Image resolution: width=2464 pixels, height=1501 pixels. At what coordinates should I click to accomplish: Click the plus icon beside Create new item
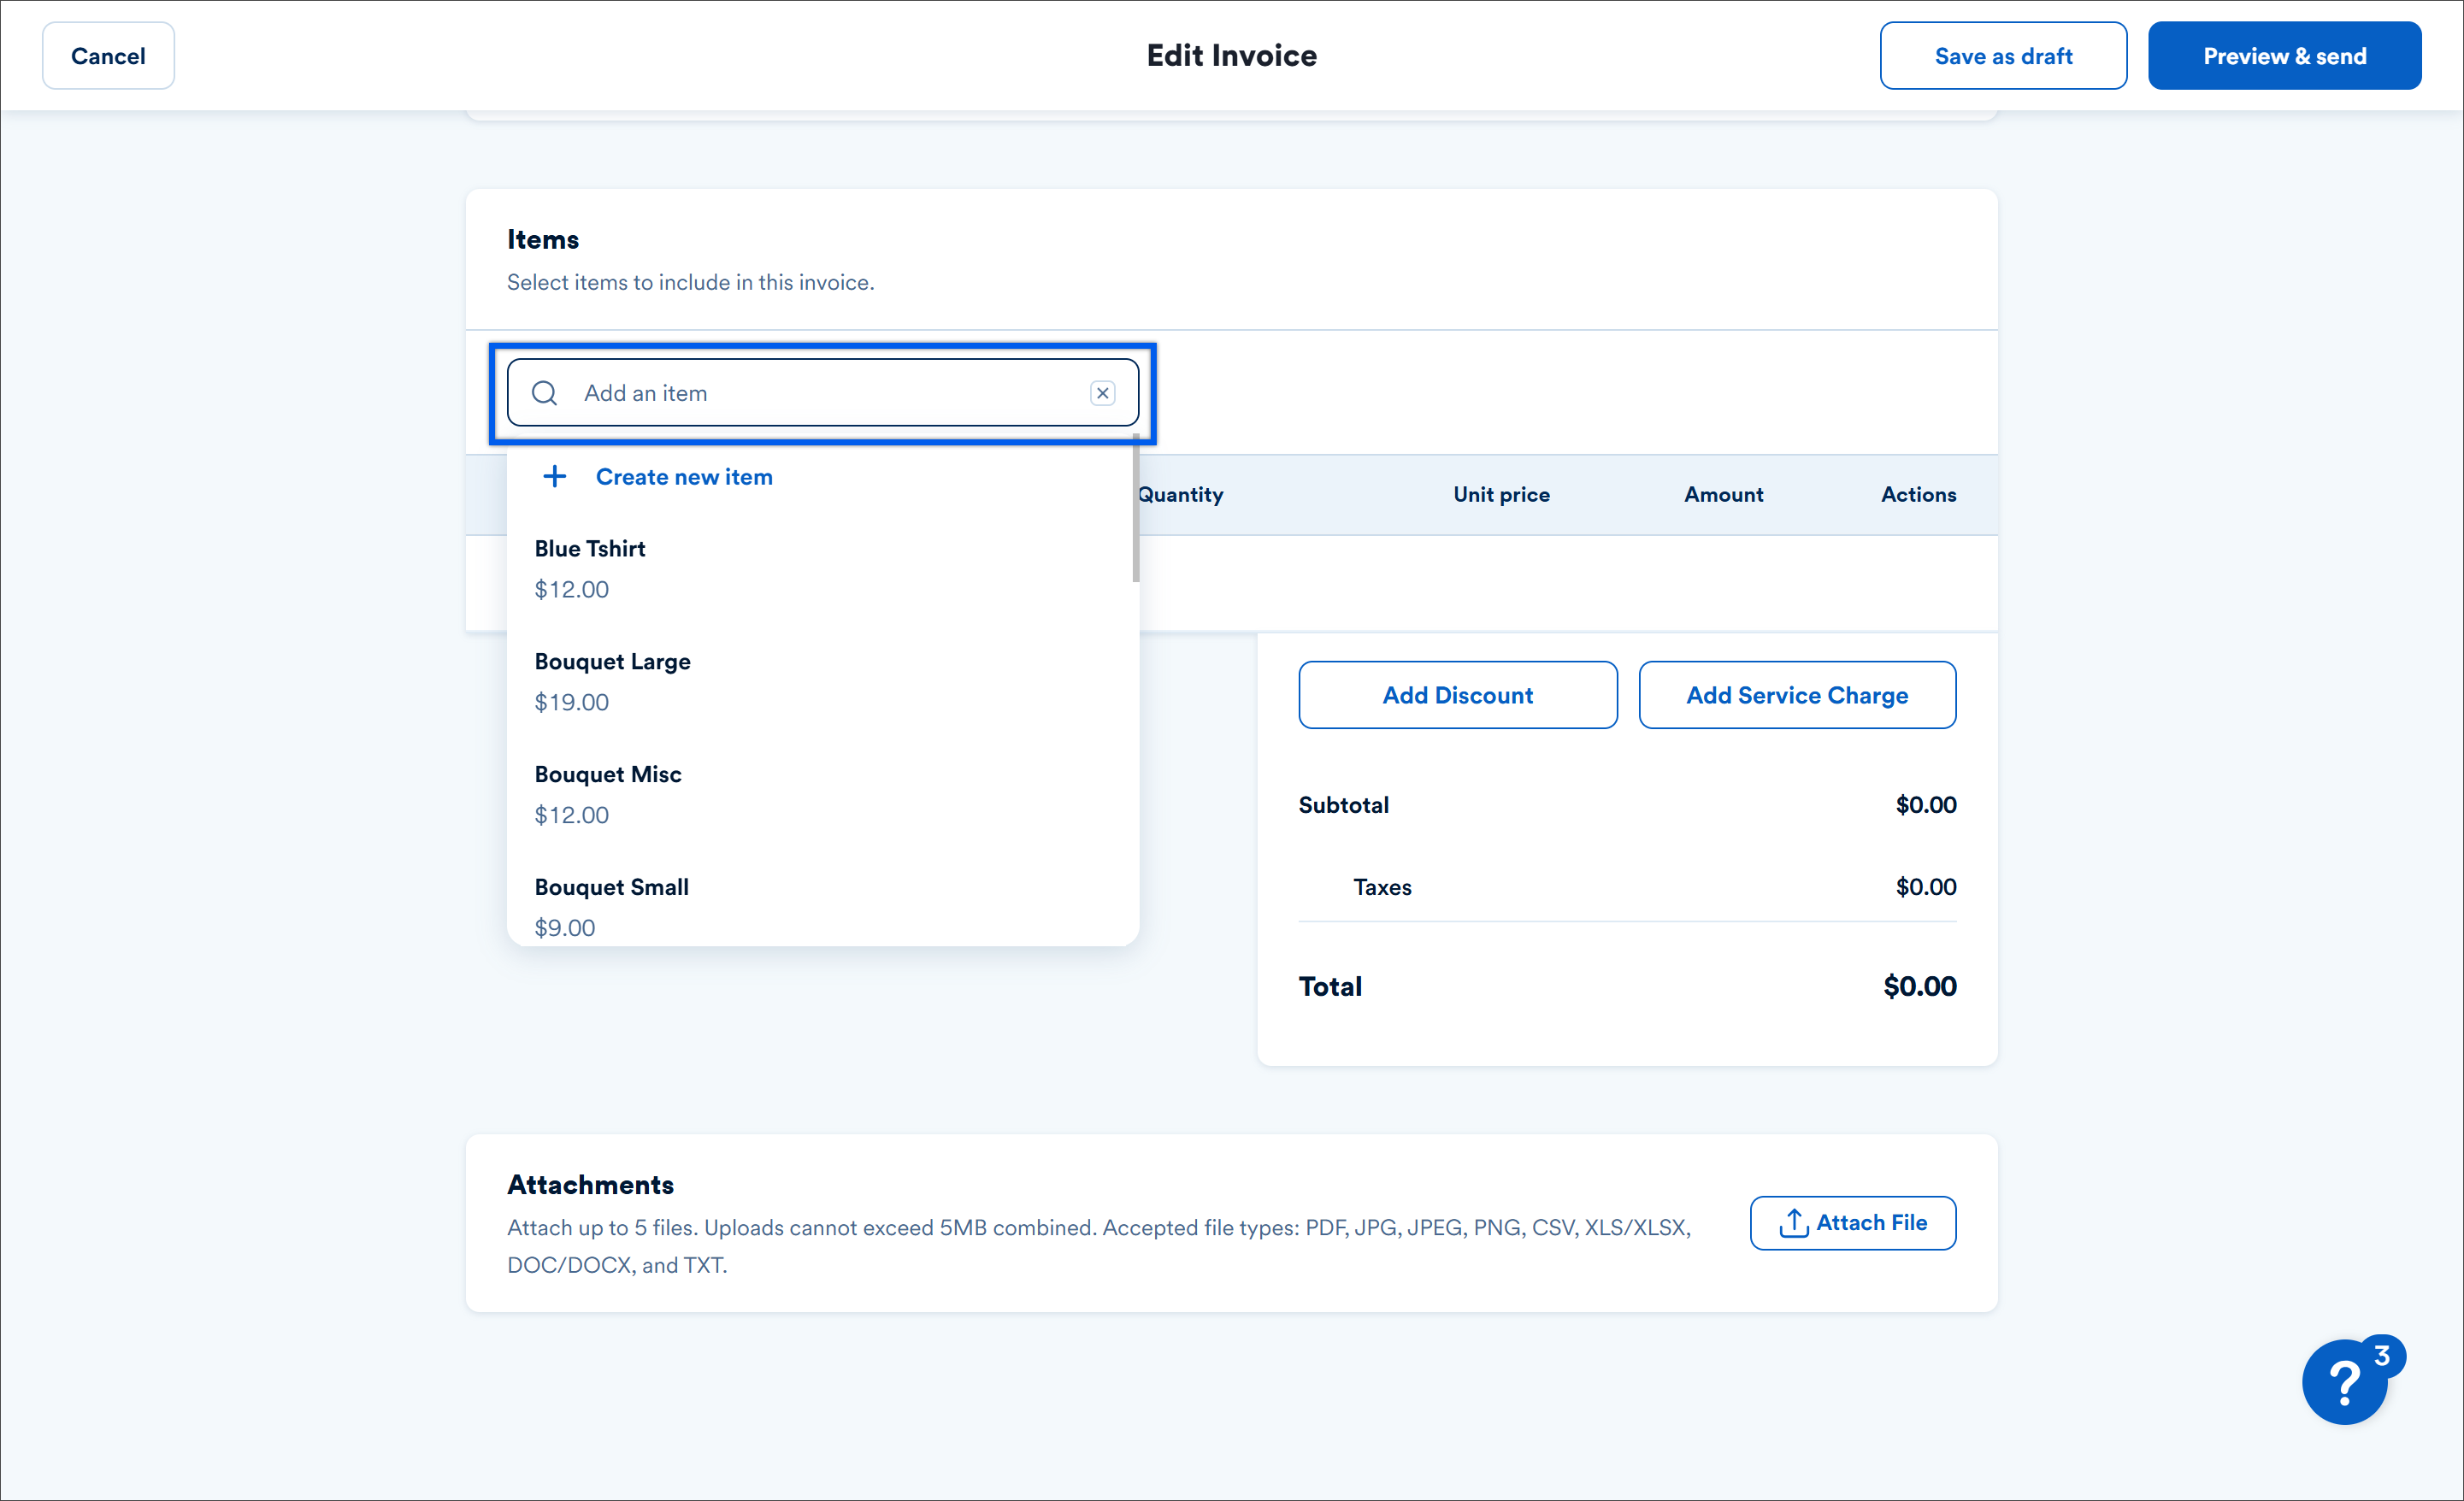(554, 476)
